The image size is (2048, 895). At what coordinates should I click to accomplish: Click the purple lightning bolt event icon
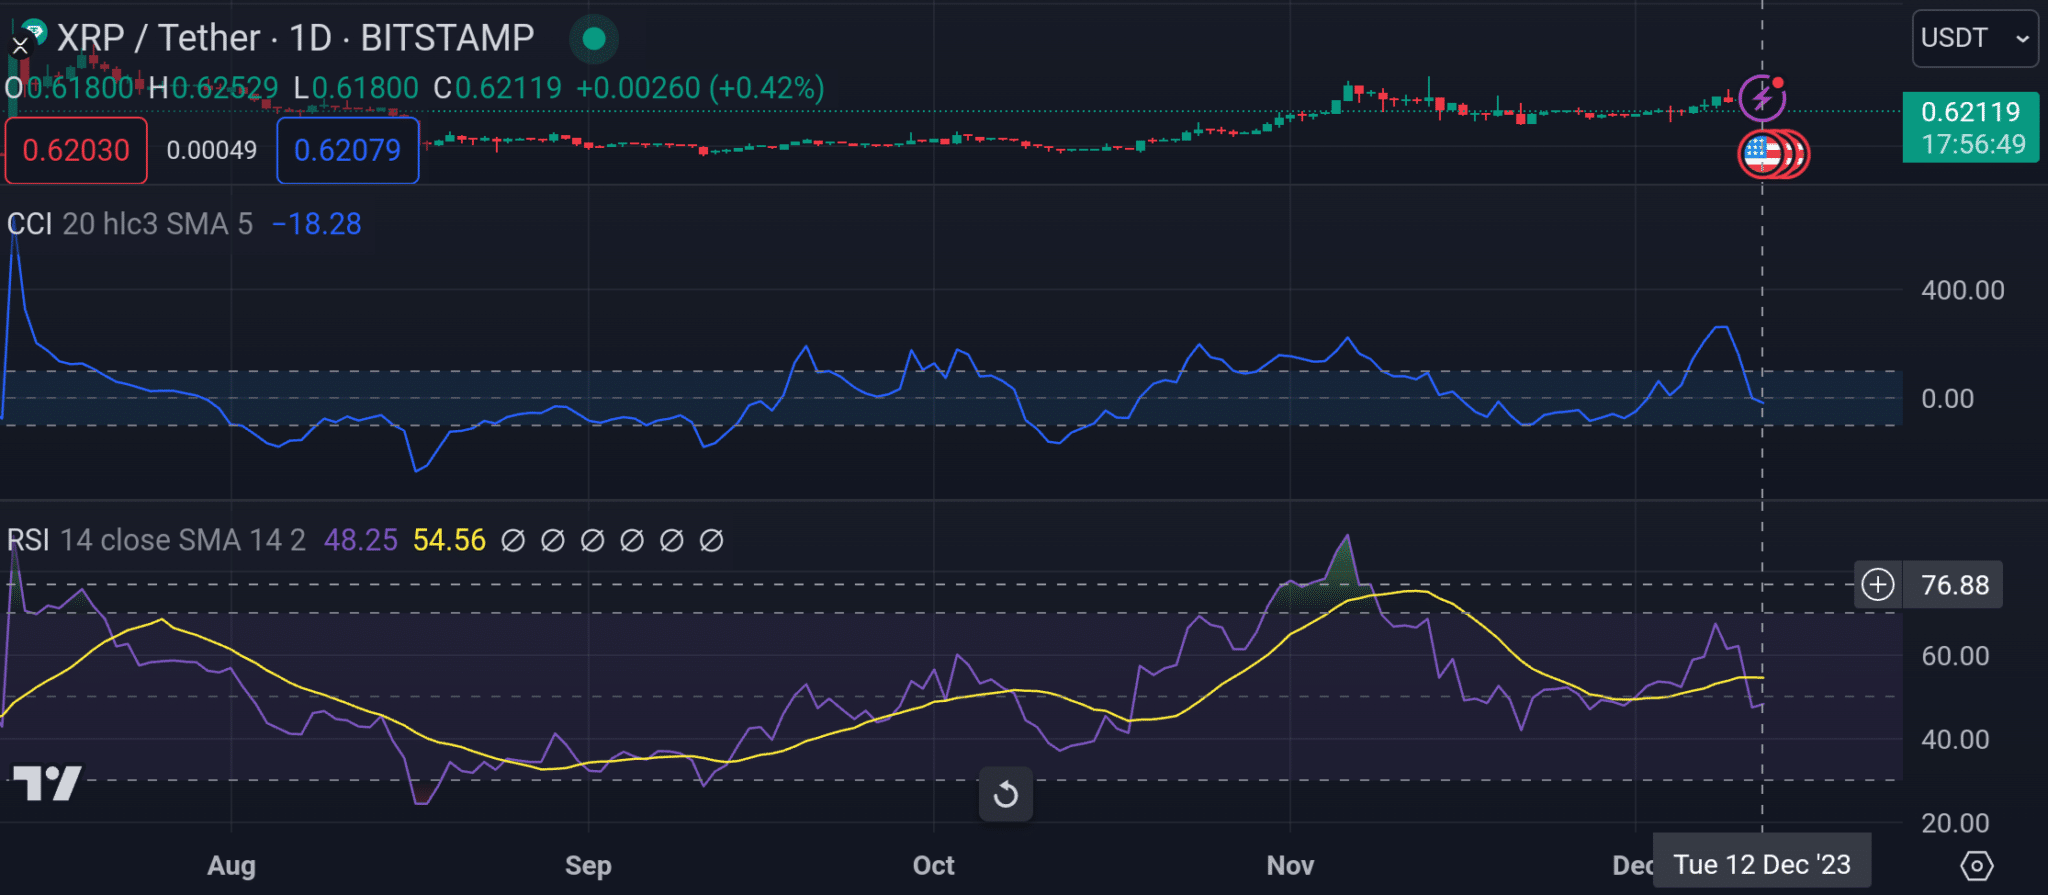(1762, 98)
